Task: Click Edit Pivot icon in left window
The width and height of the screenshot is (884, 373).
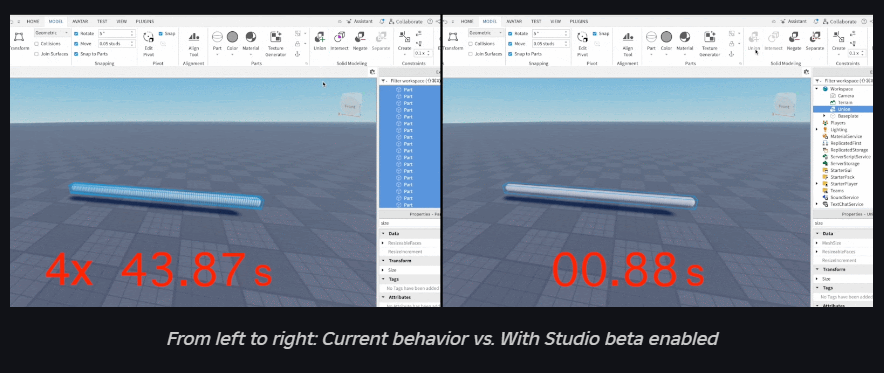Action: coord(148,38)
